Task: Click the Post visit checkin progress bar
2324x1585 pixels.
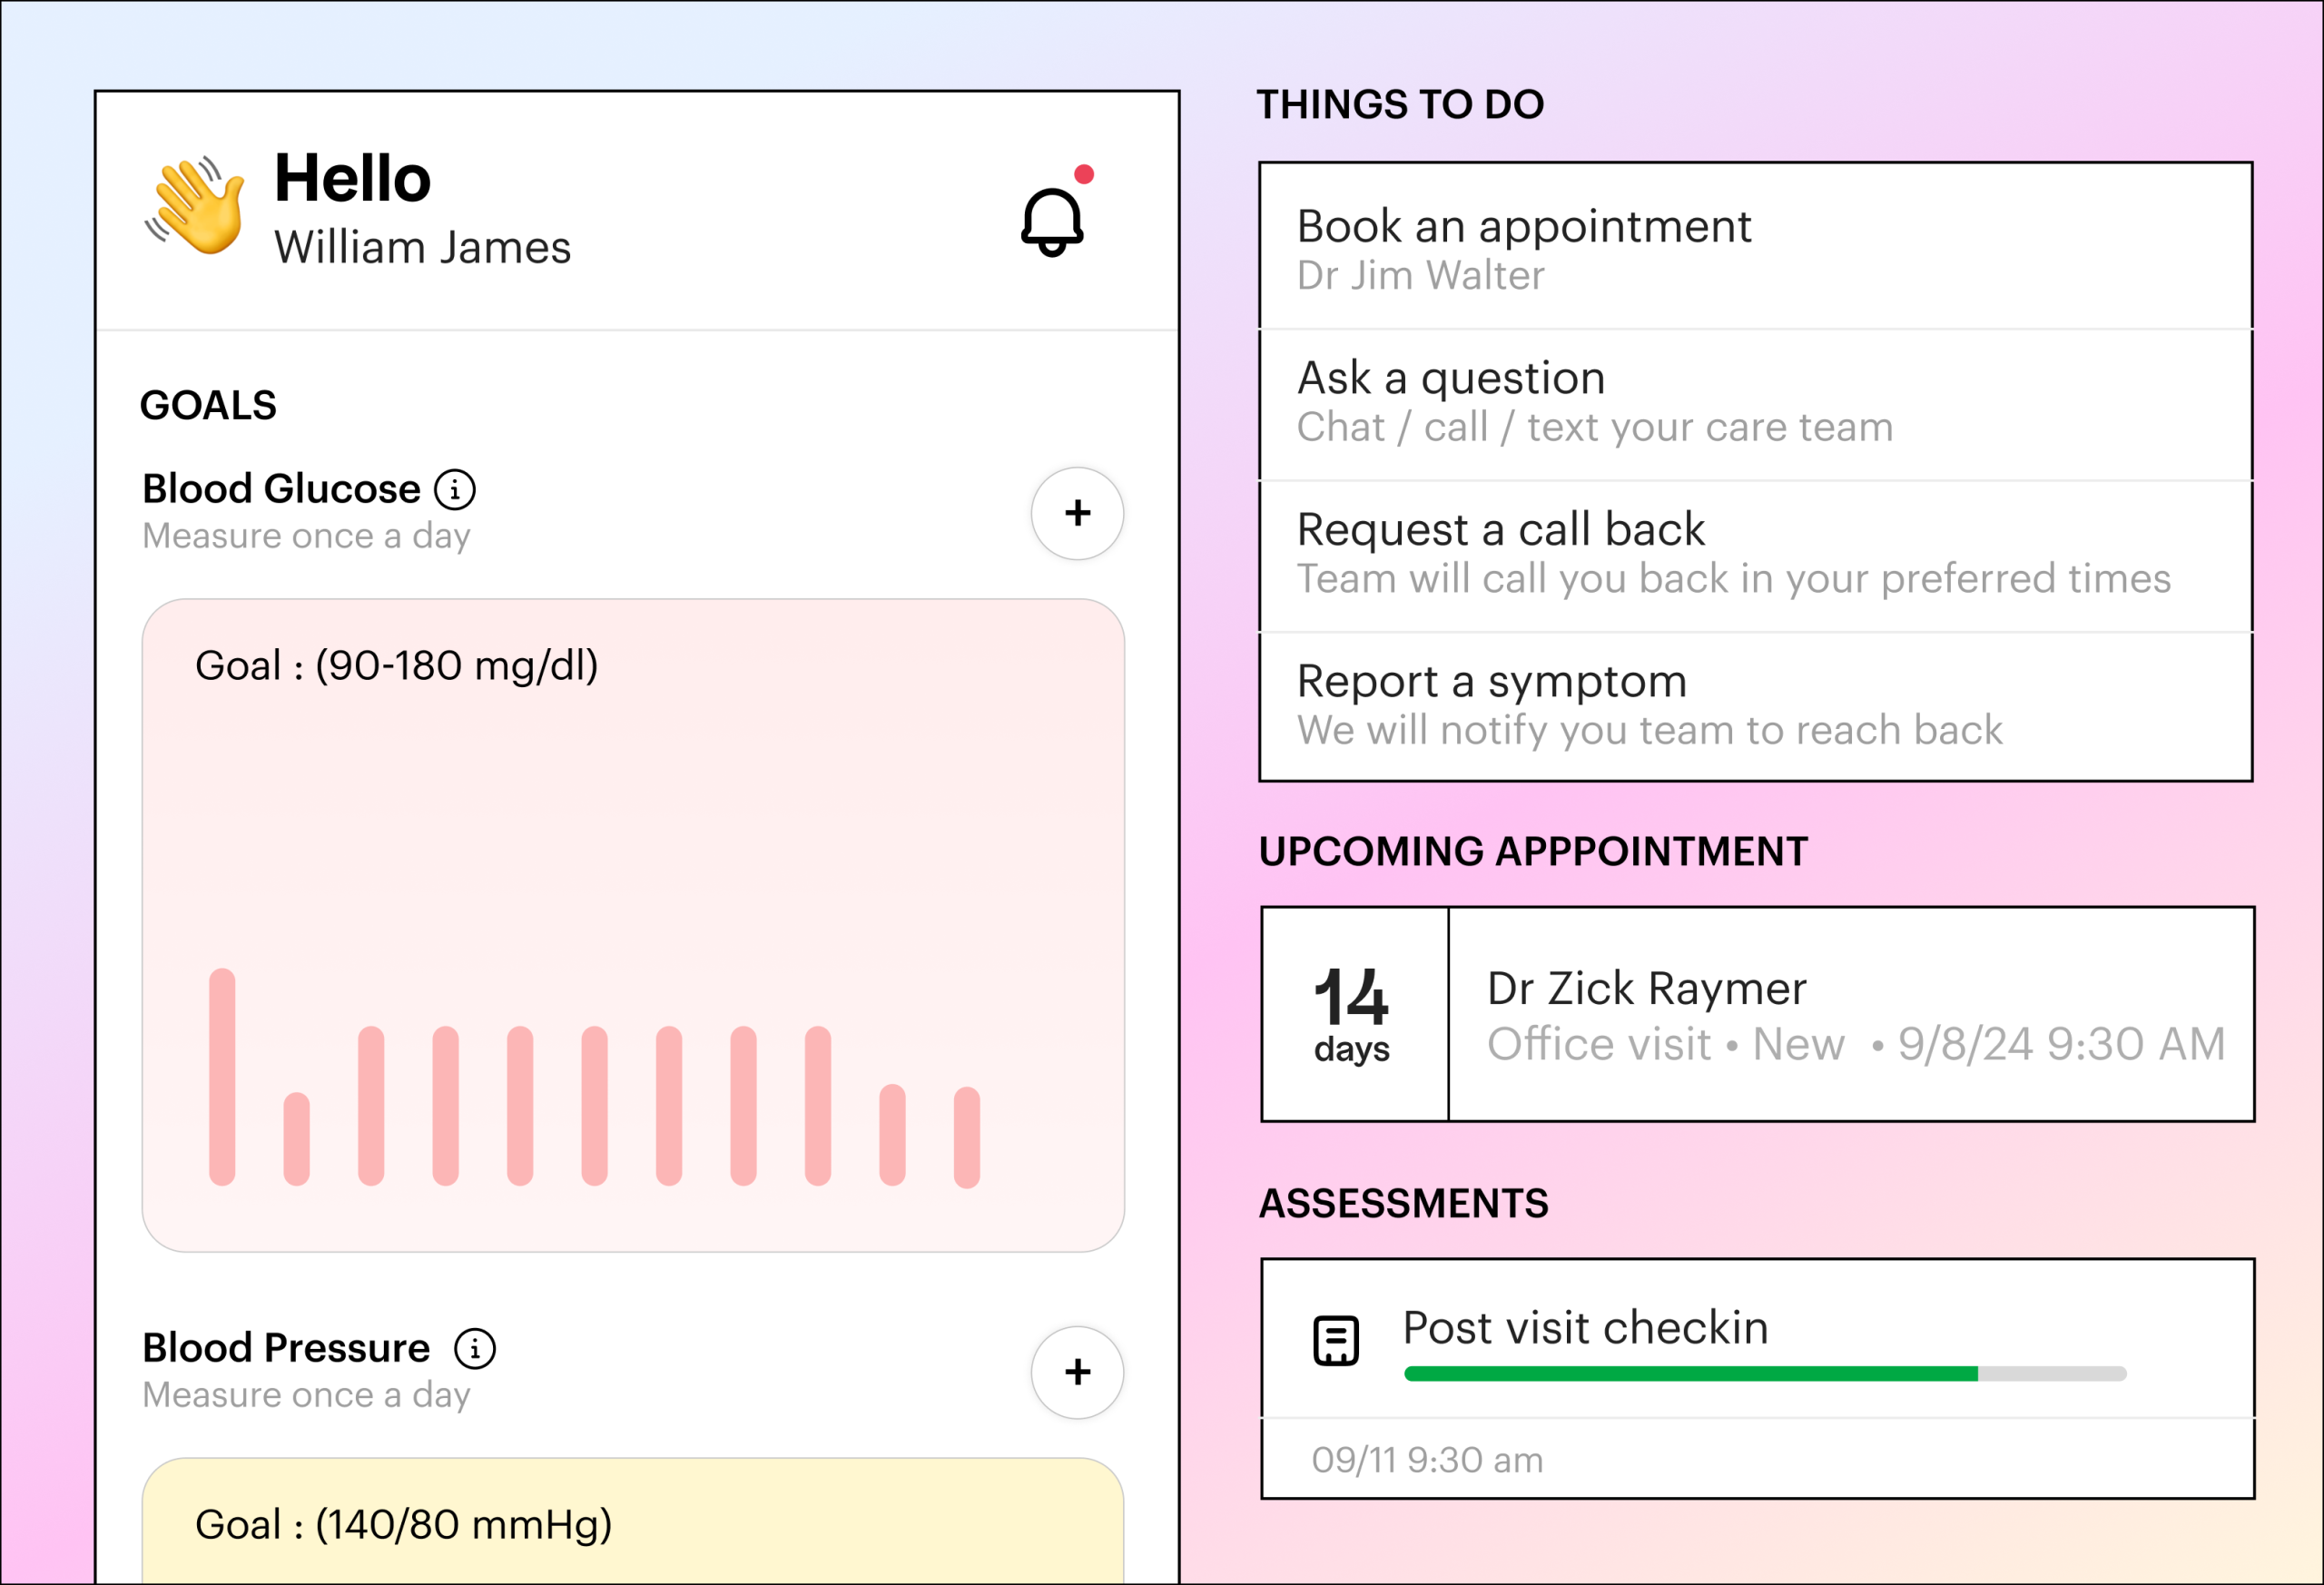Action: [1764, 1374]
